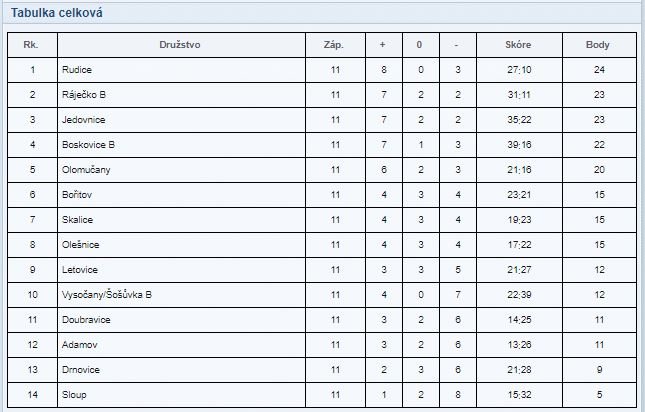The width and height of the screenshot is (645, 412).
Task: Click the Tabulka celková panel title
Action: [57, 13]
